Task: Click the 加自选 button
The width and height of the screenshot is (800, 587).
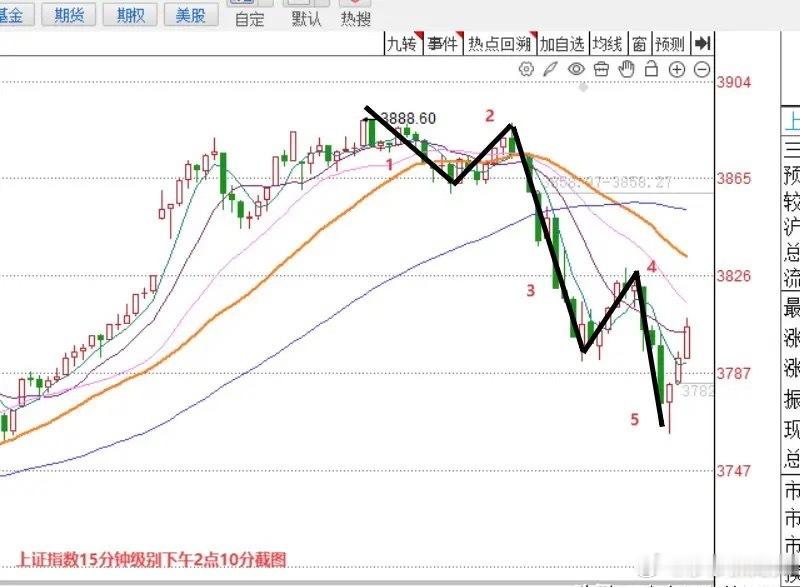Action: click(562, 44)
